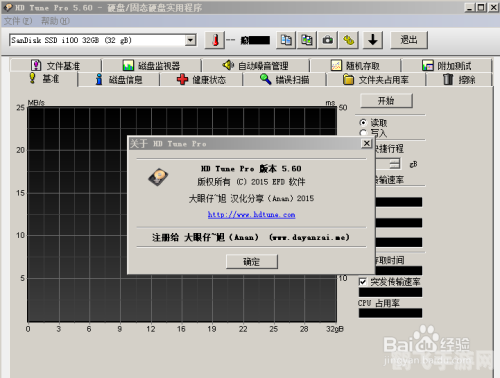
Task: Click the 'HD Tune Pro 版本 5.60' text
Action: (x=251, y=169)
